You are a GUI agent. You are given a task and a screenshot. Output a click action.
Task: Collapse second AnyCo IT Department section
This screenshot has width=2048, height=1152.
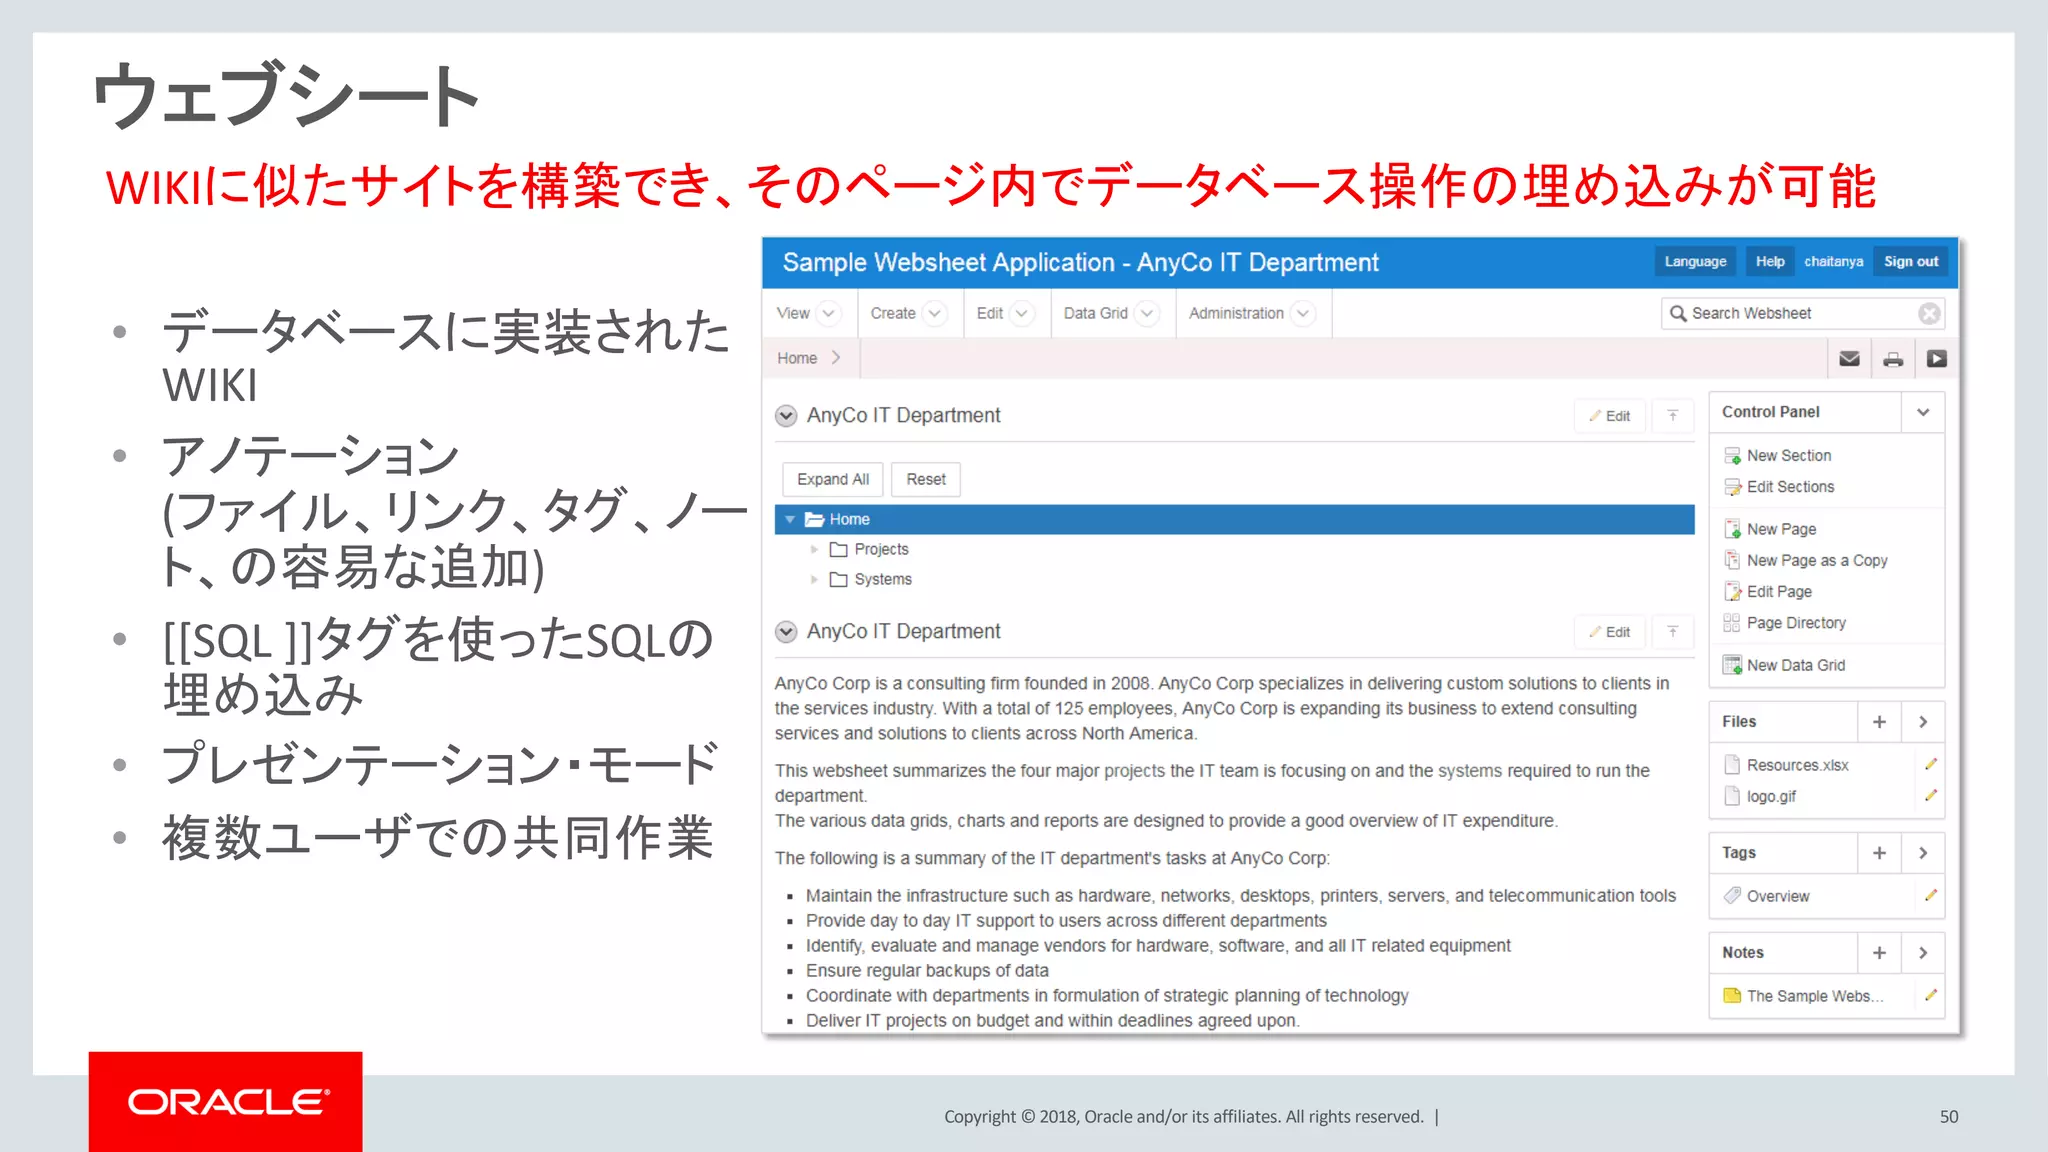(786, 631)
